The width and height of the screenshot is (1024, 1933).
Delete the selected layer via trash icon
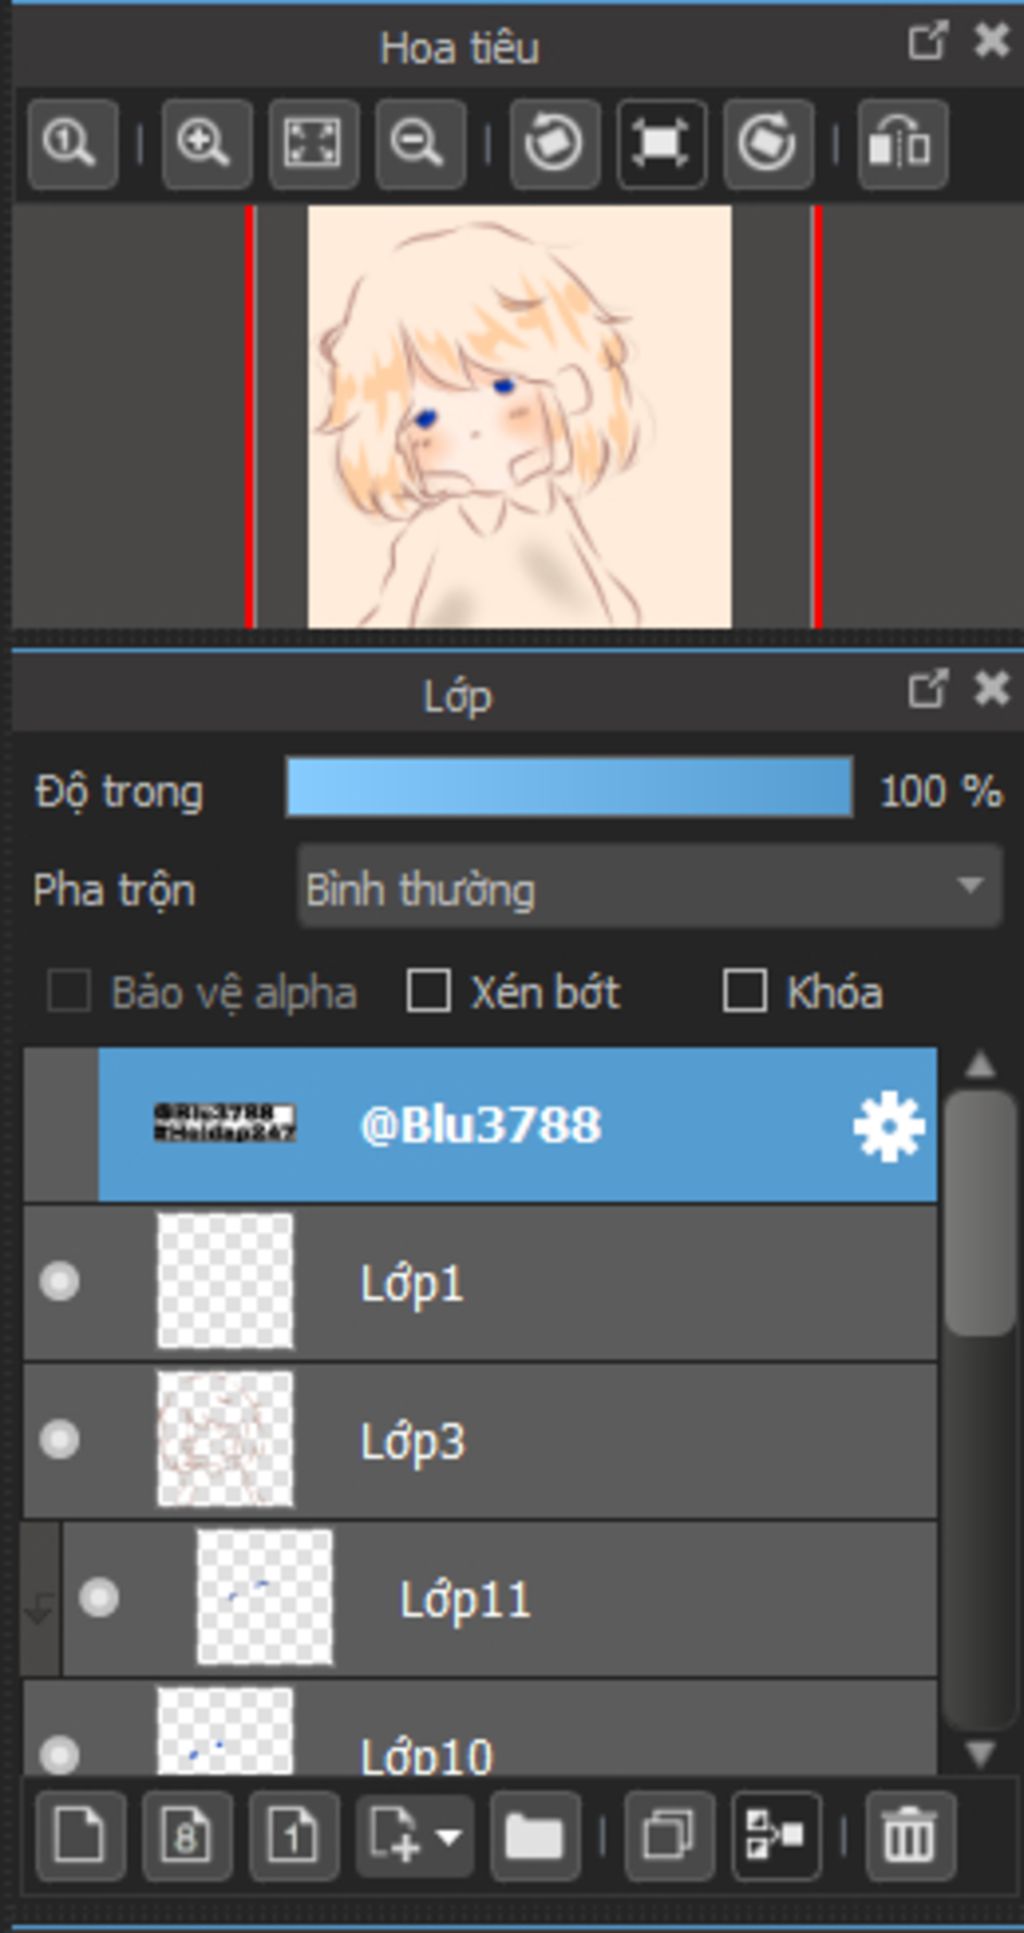click(910, 1836)
